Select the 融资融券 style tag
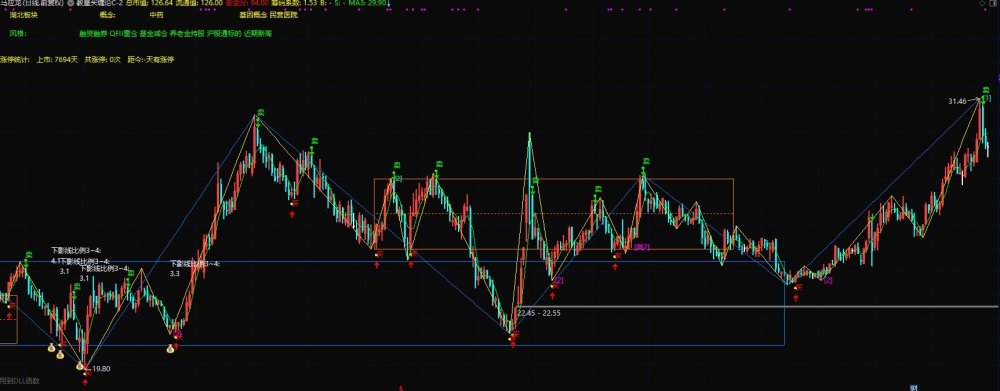Image resolution: width=1000 pixels, height=391 pixels. pyautogui.click(x=92, y=33)
